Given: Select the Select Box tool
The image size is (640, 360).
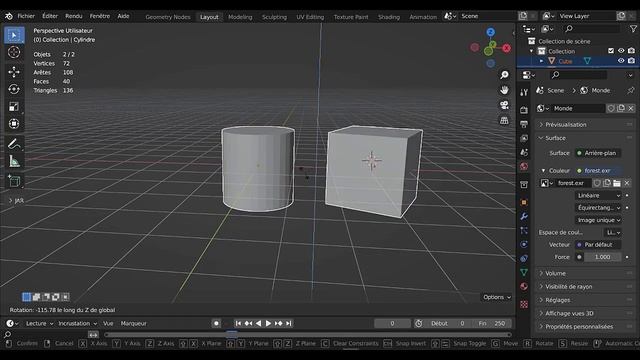Looking at the screenshot, I should pos(14,35).
